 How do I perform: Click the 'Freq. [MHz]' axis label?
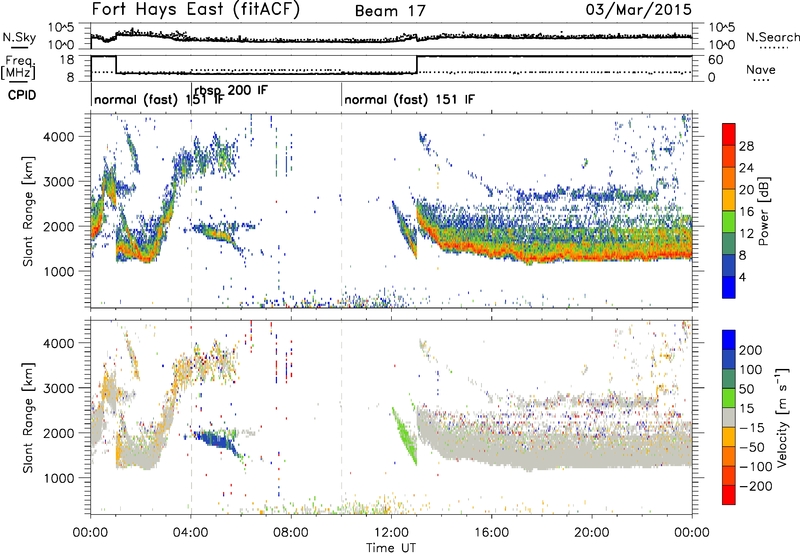pyautogui.click(x=19, y=68)
